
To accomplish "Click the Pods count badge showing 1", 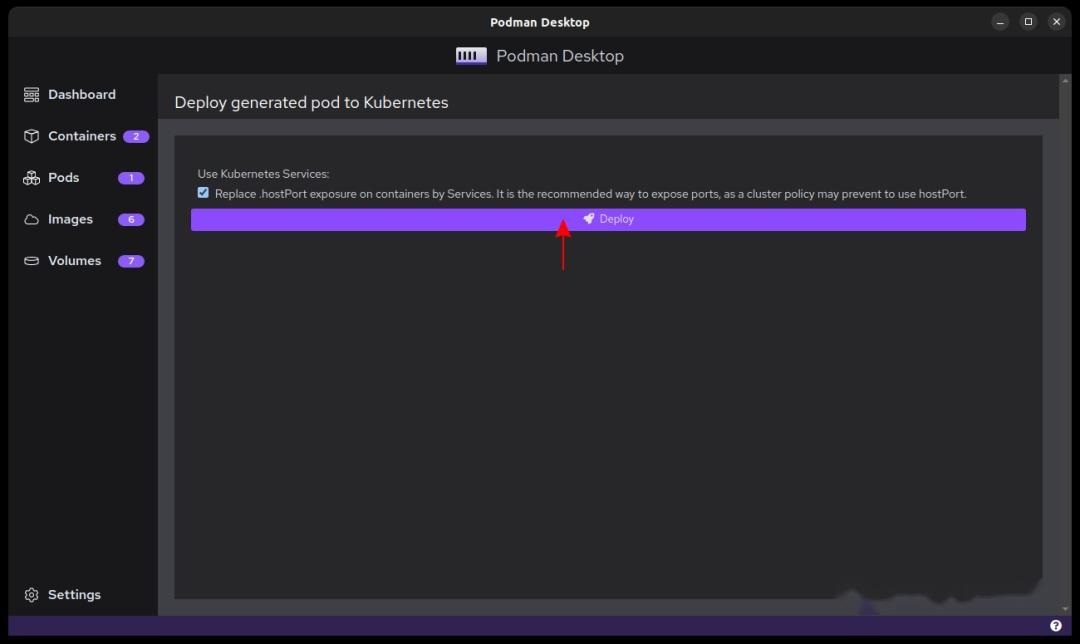I will coord(131,177).
